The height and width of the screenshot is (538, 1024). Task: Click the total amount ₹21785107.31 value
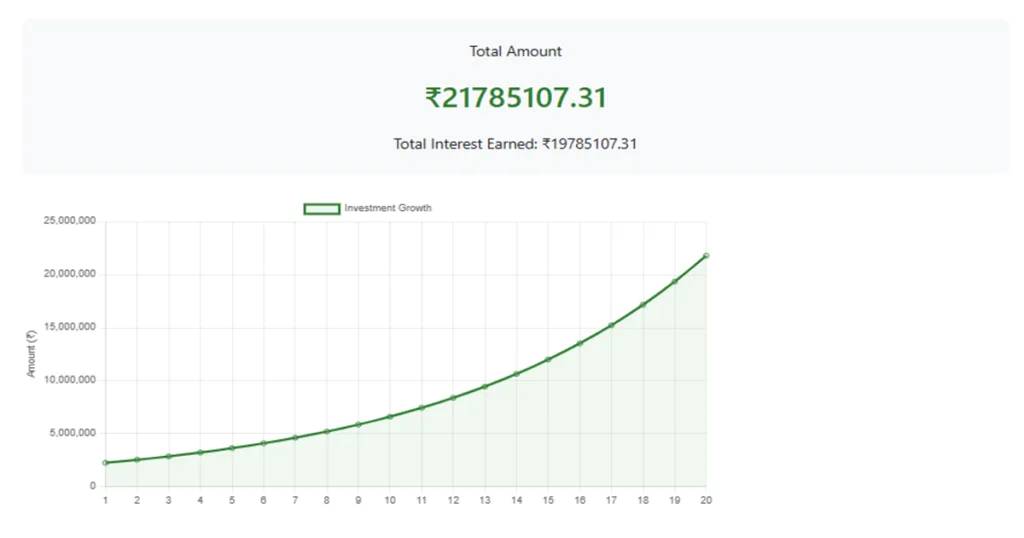516,98
